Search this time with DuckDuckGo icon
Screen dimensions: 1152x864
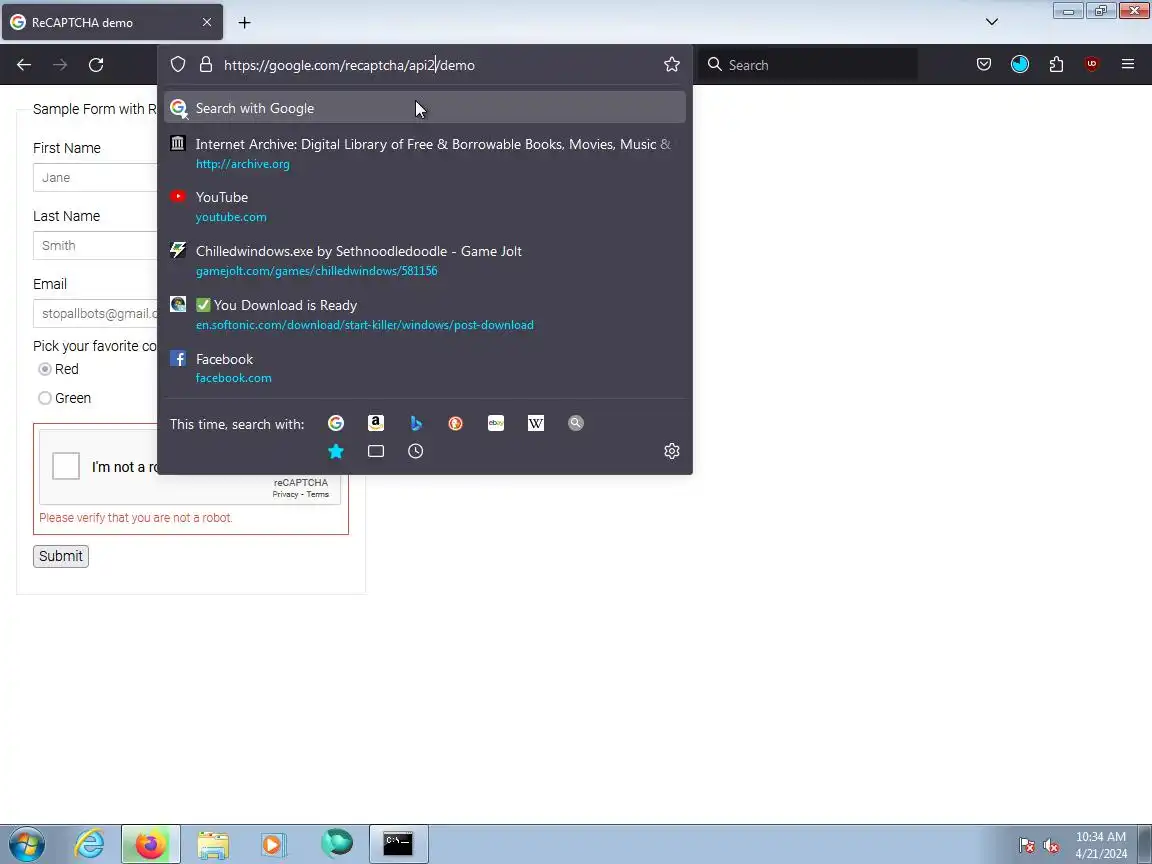(x=456, y=423)
